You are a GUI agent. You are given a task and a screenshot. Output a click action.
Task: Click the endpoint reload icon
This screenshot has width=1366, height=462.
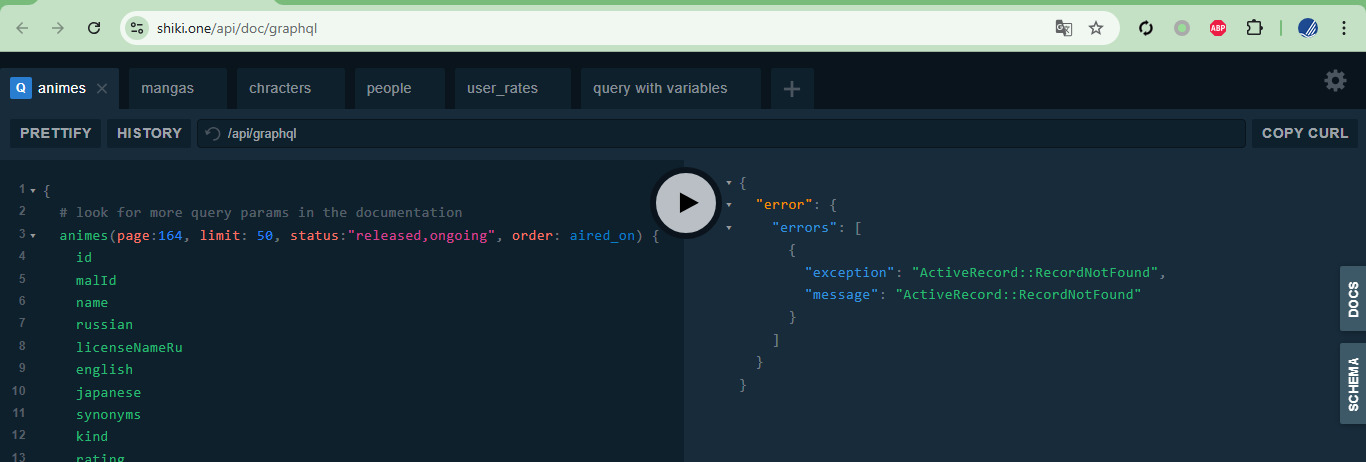212,133
